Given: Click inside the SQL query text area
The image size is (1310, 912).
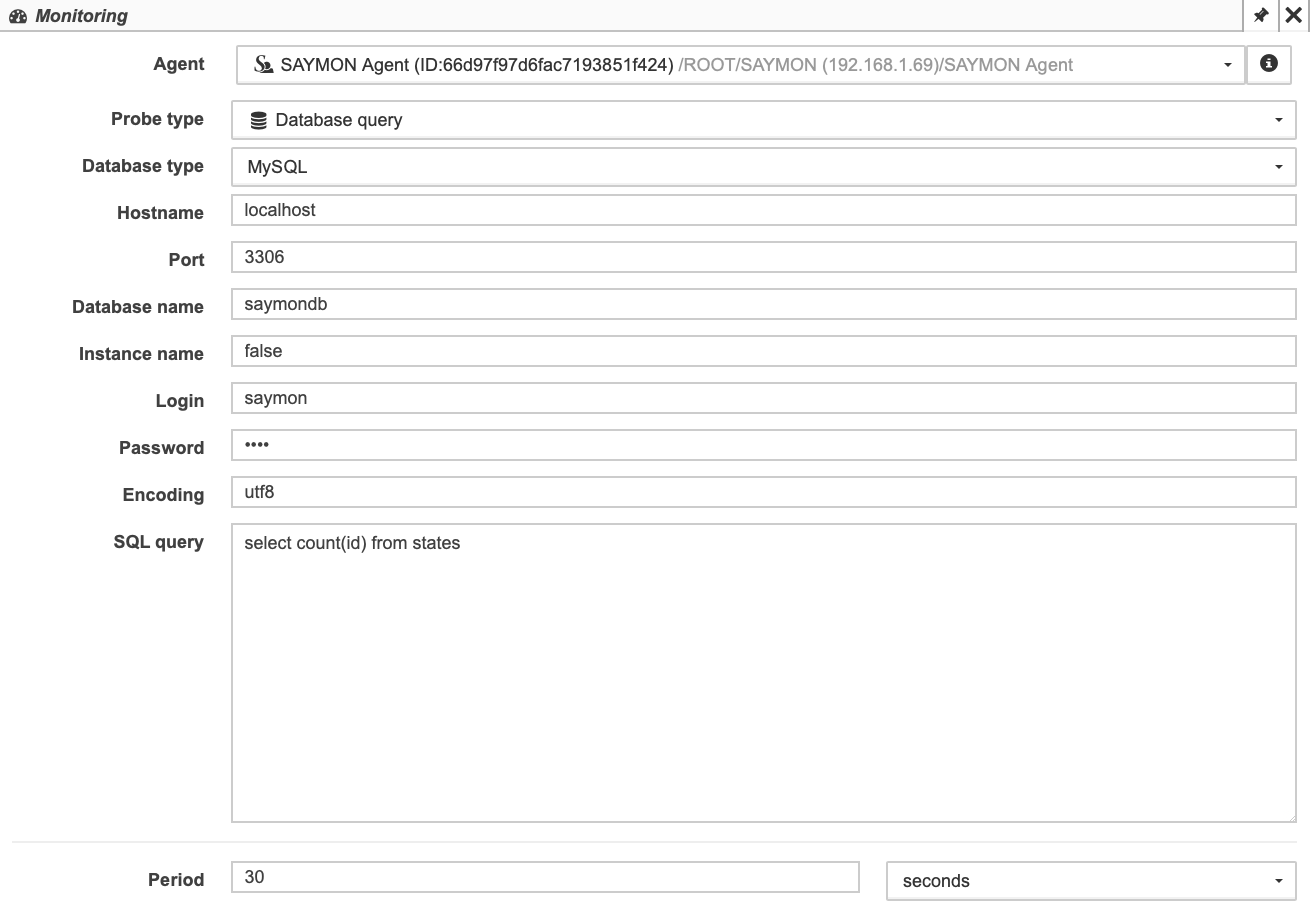Looking at the screenshot, I should 764,673.
